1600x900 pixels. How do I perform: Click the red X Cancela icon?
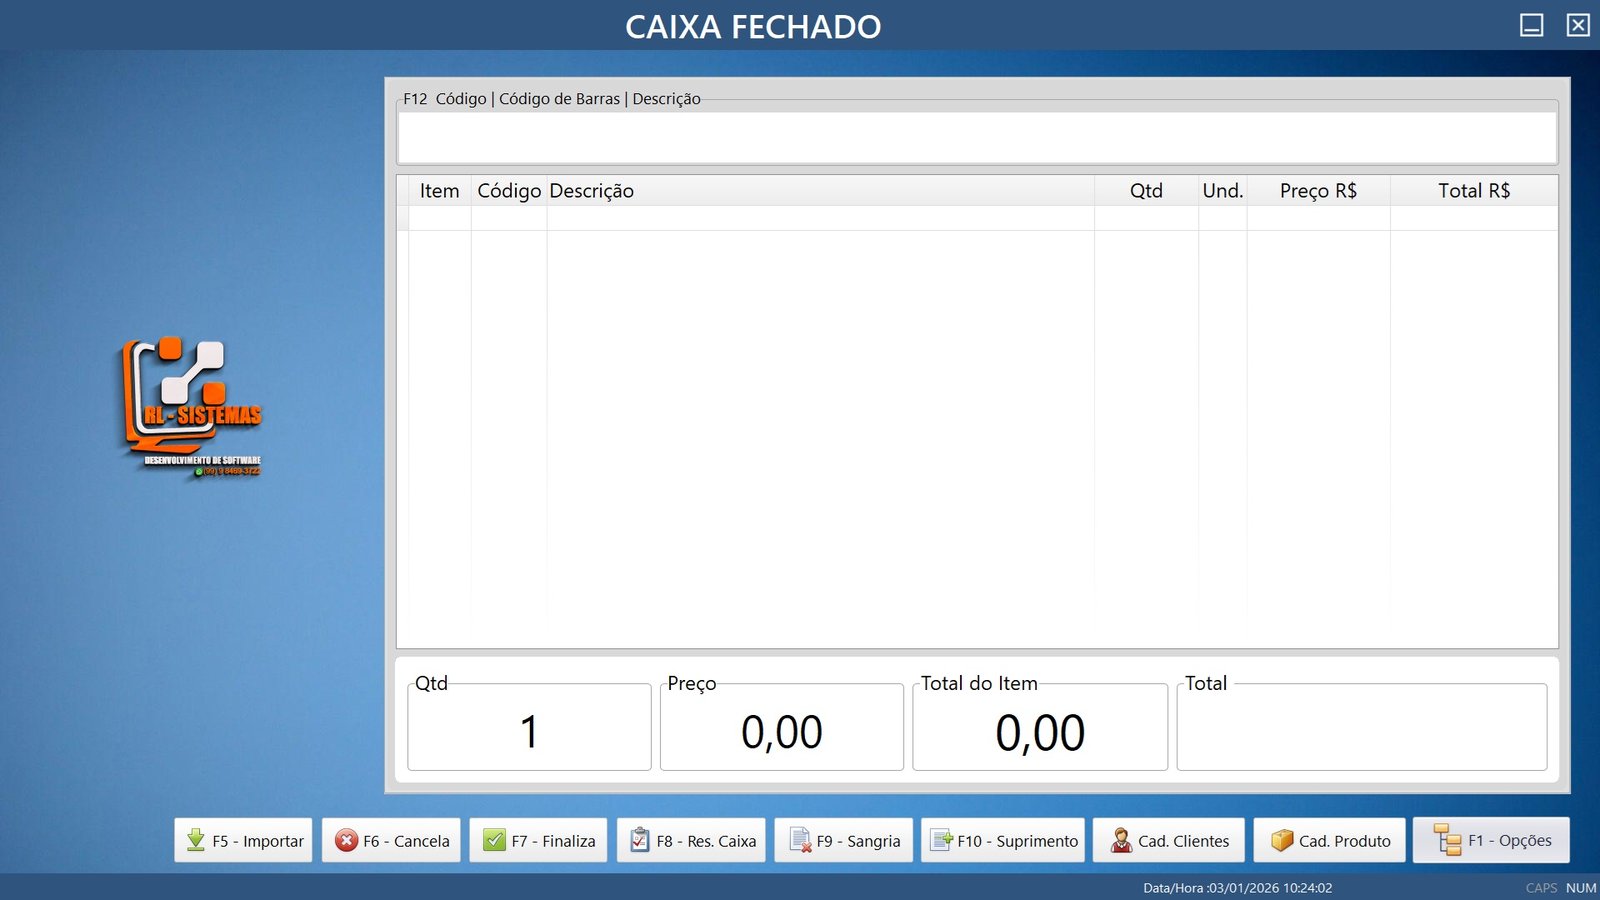(x=346, y=840)
